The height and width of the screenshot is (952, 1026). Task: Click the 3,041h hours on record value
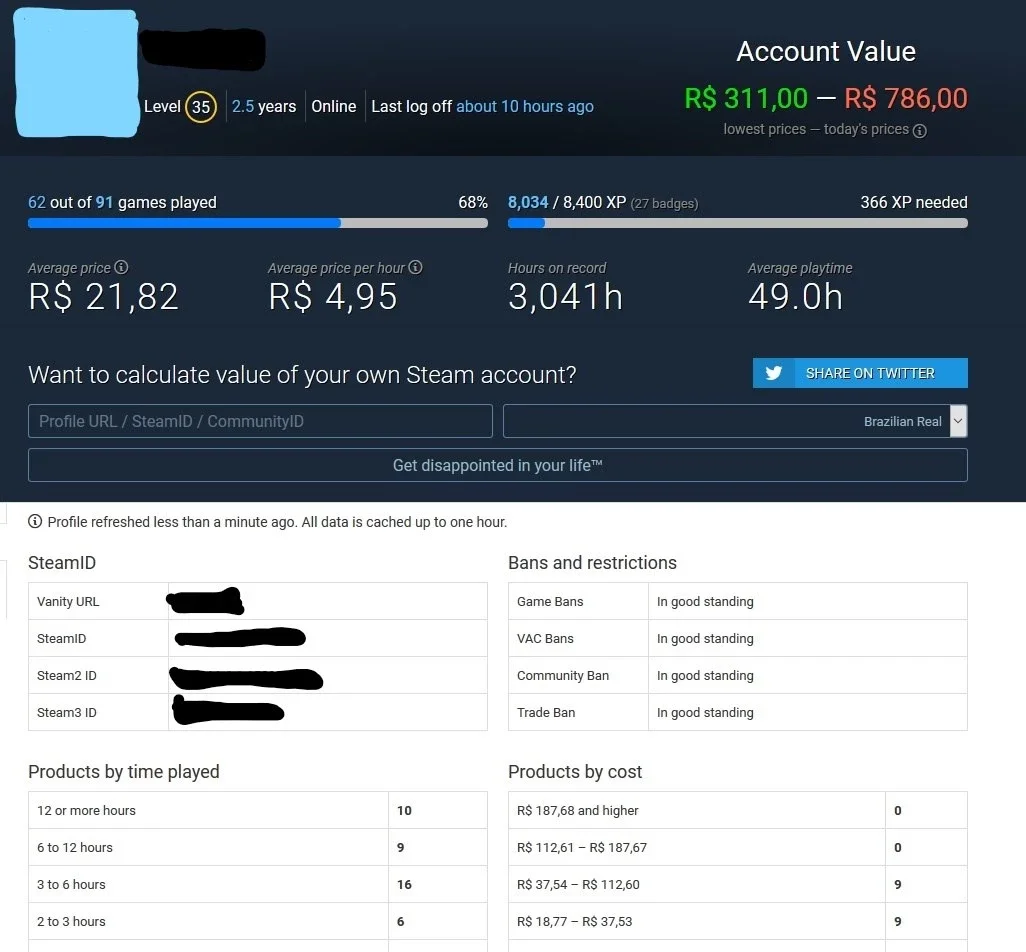pyautogui.click(x=565, y=296)
